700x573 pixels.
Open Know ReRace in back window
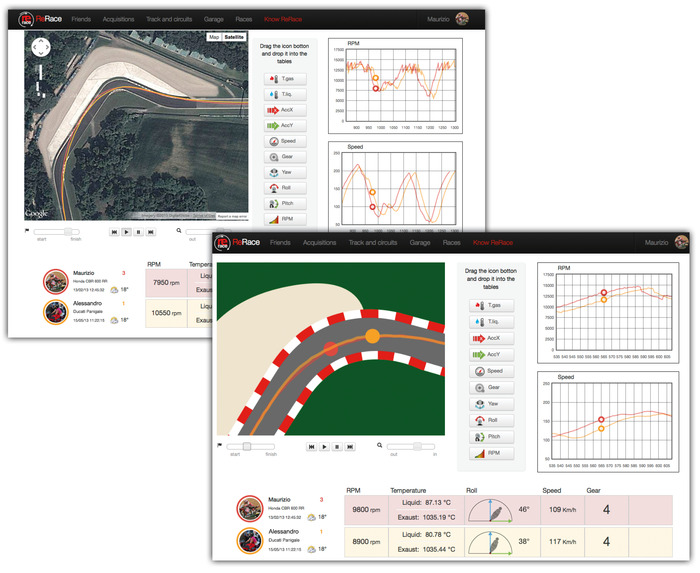[x=283, y=19]
